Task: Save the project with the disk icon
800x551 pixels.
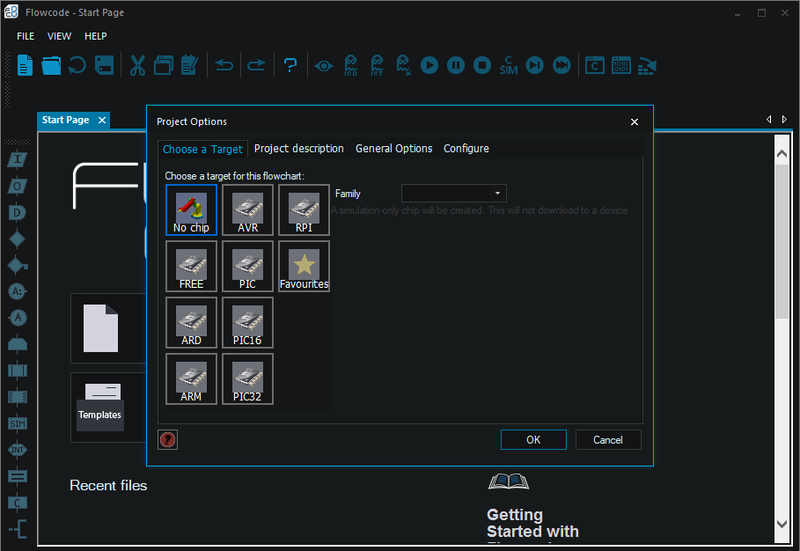Action: click(104, 65)
